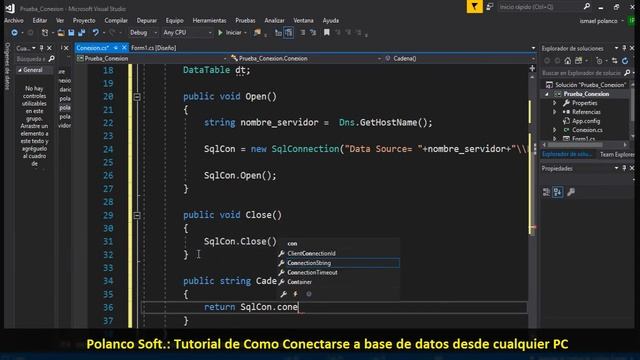Expand the Referencias node
This screenshot has height=360, width=640.
click(554, 112)
